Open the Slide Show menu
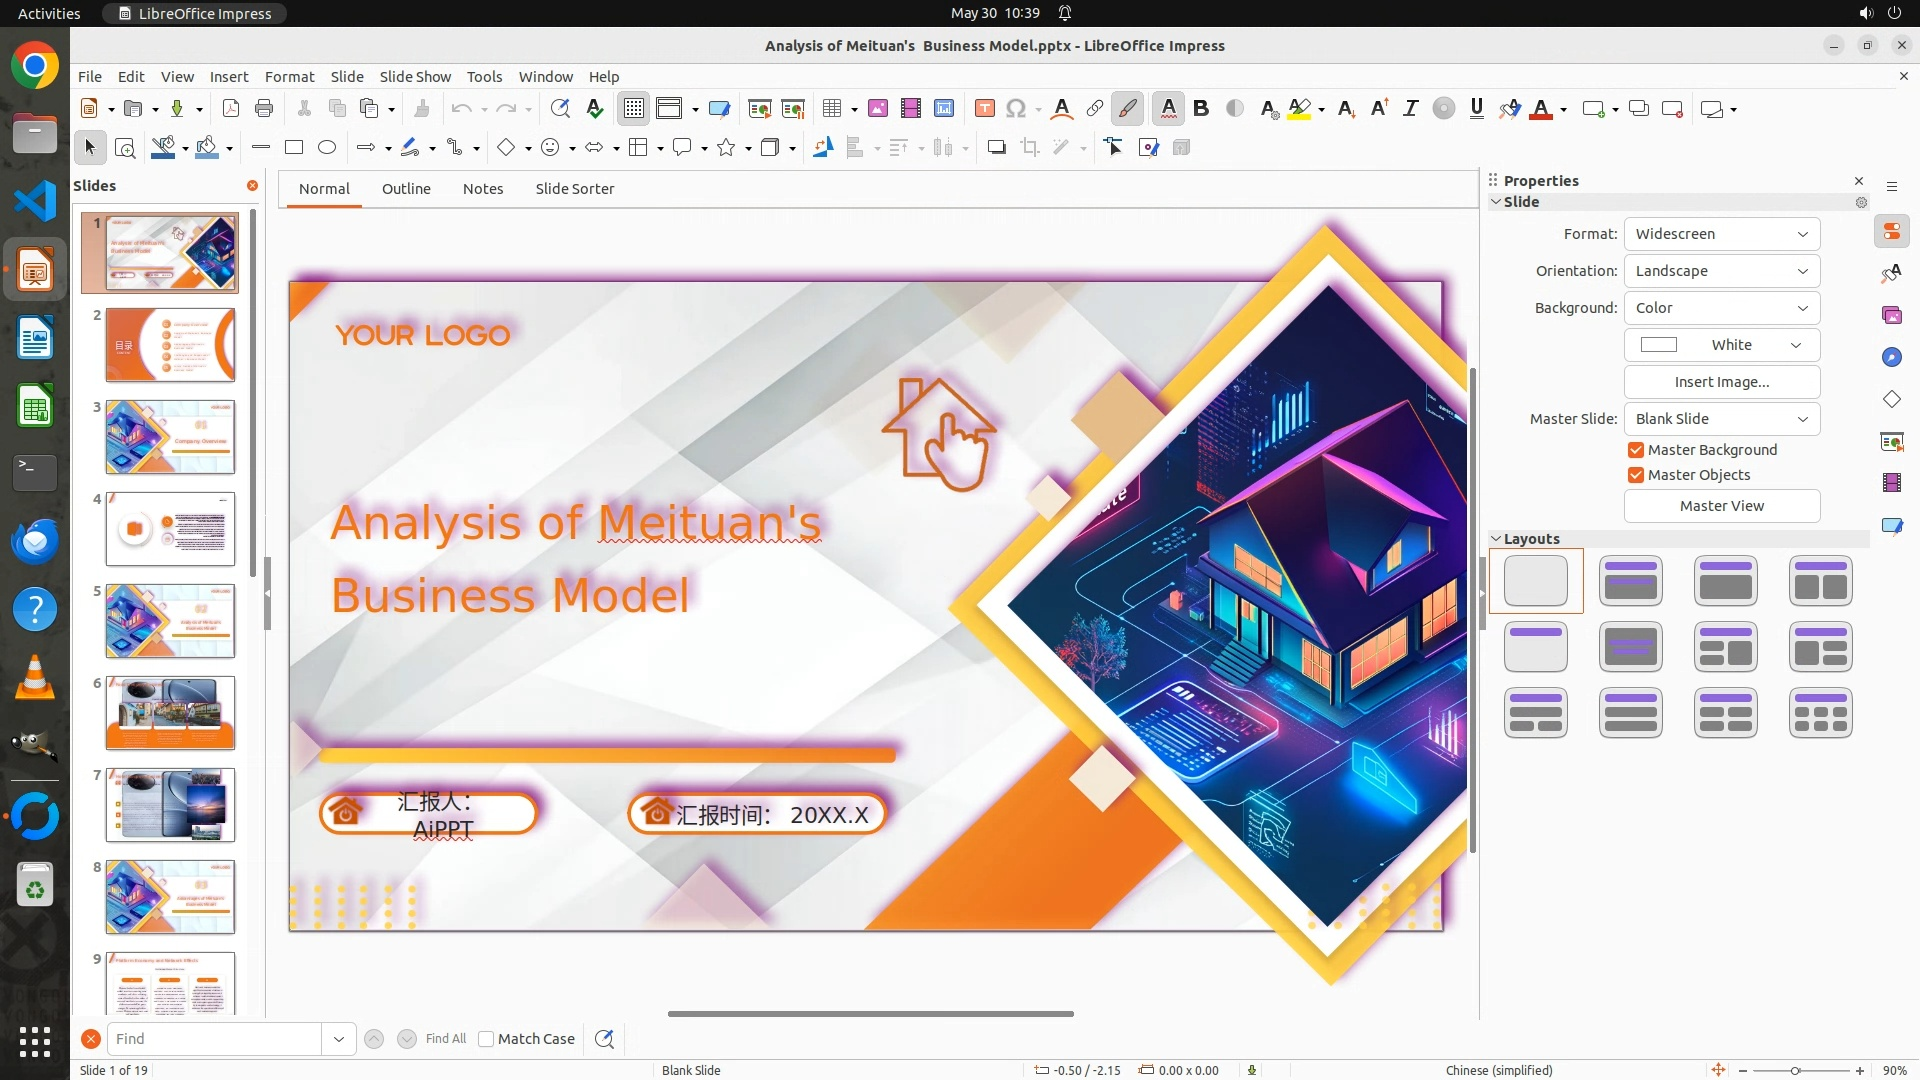 coord(415,77)
